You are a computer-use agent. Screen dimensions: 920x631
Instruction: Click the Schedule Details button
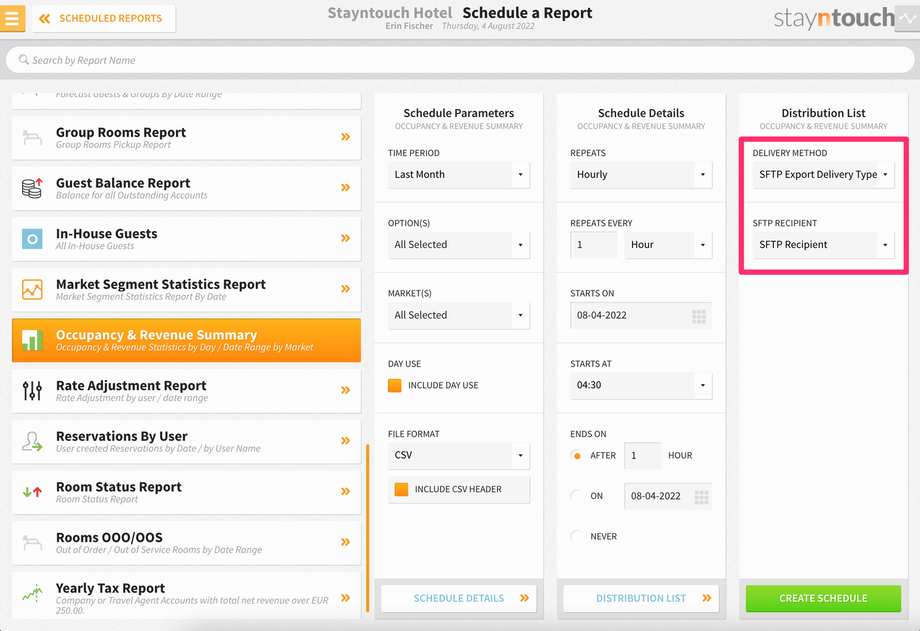[459, 598]
